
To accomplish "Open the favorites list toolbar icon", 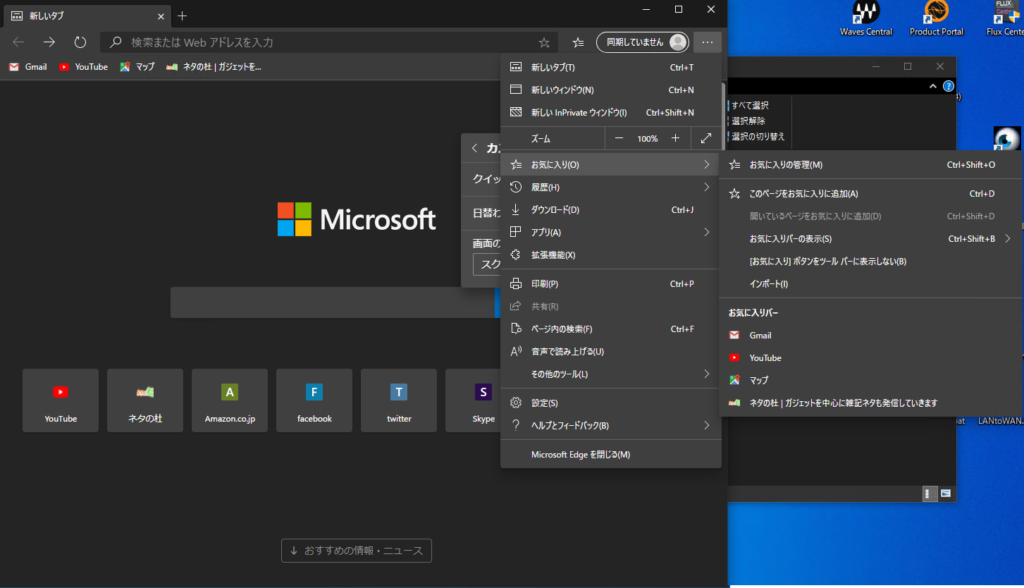I will click(x=578, y=42).
